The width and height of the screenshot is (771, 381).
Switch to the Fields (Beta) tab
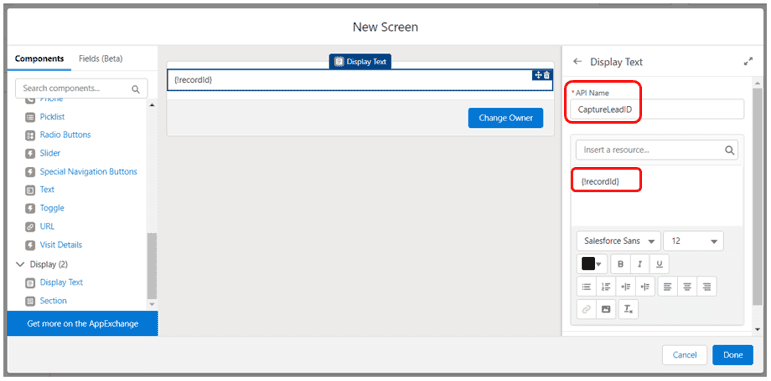tap(101, 59)
